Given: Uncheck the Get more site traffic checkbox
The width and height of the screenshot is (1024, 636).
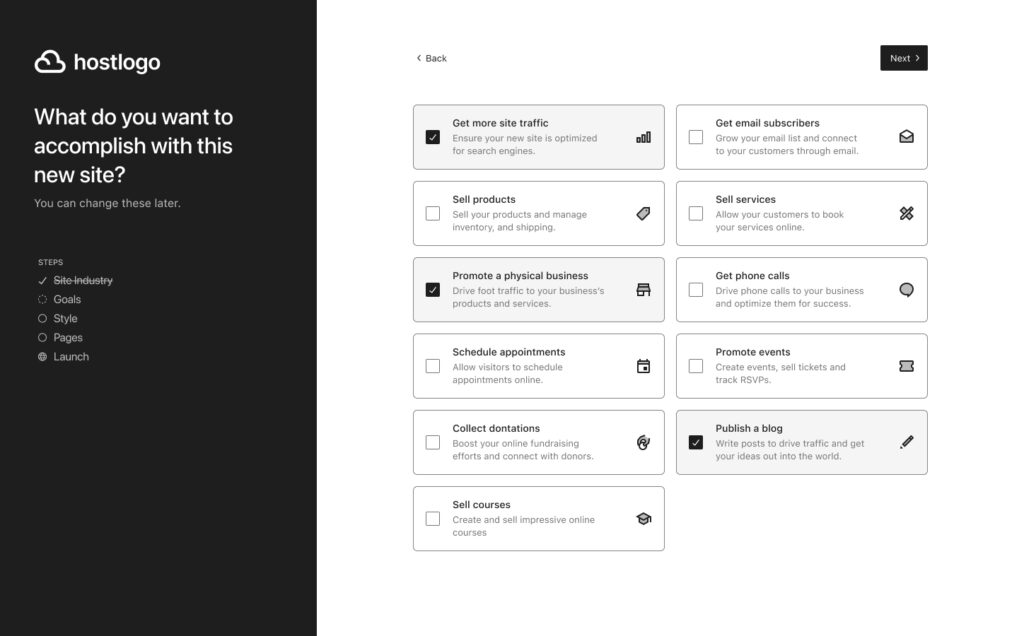Looking at the screenshot, I should point(432,137).
